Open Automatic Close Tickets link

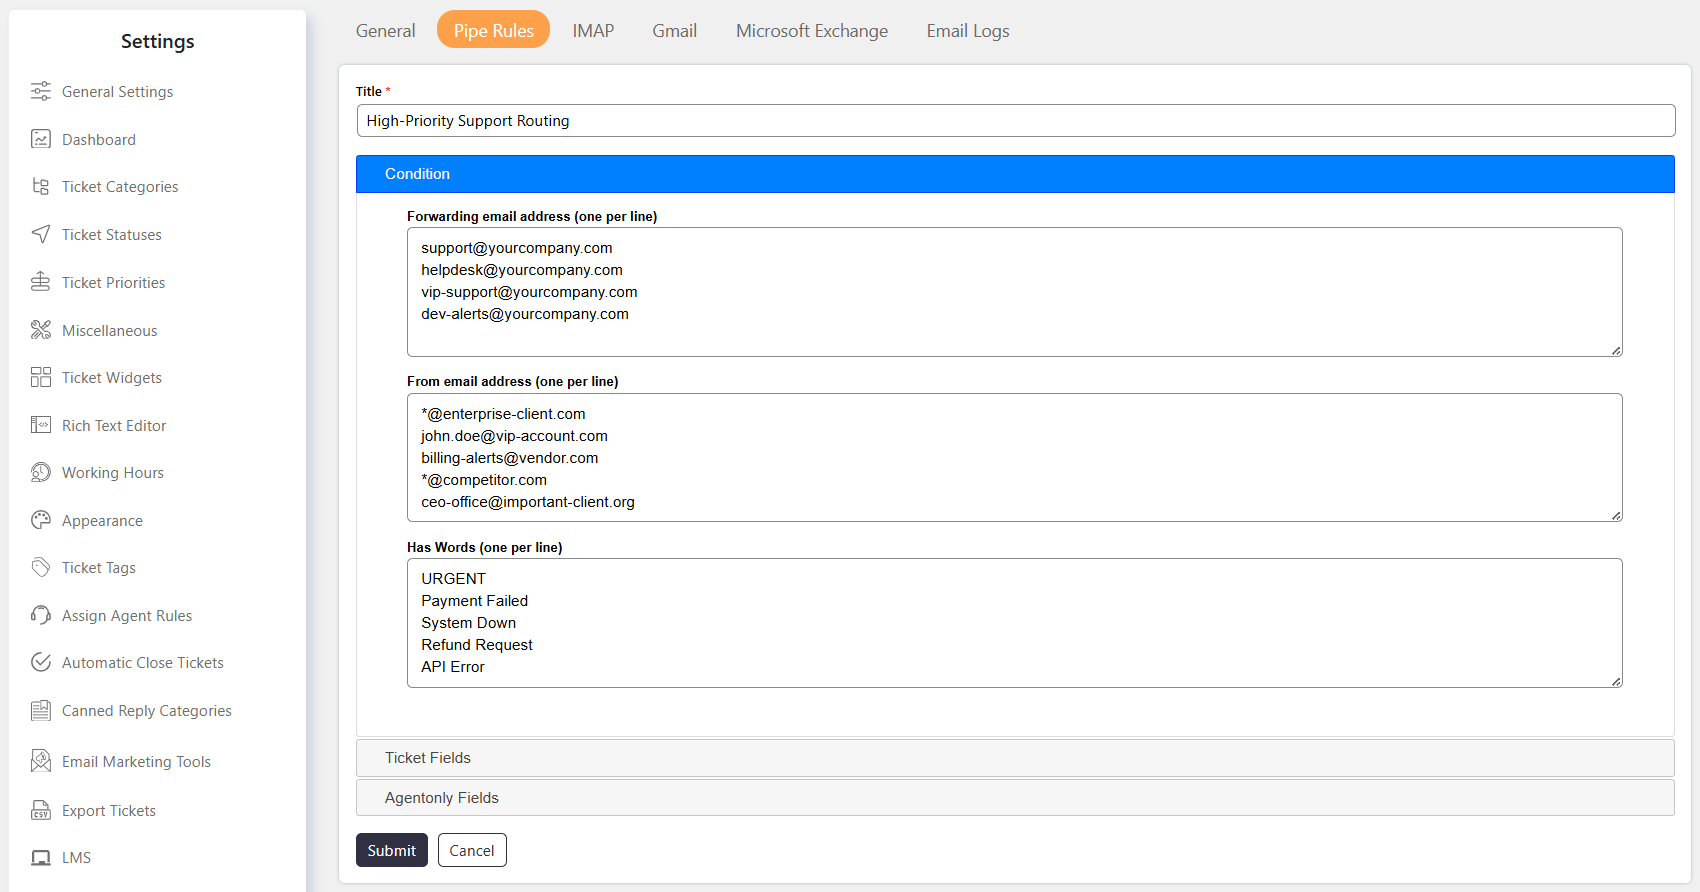tap(142, 662)
